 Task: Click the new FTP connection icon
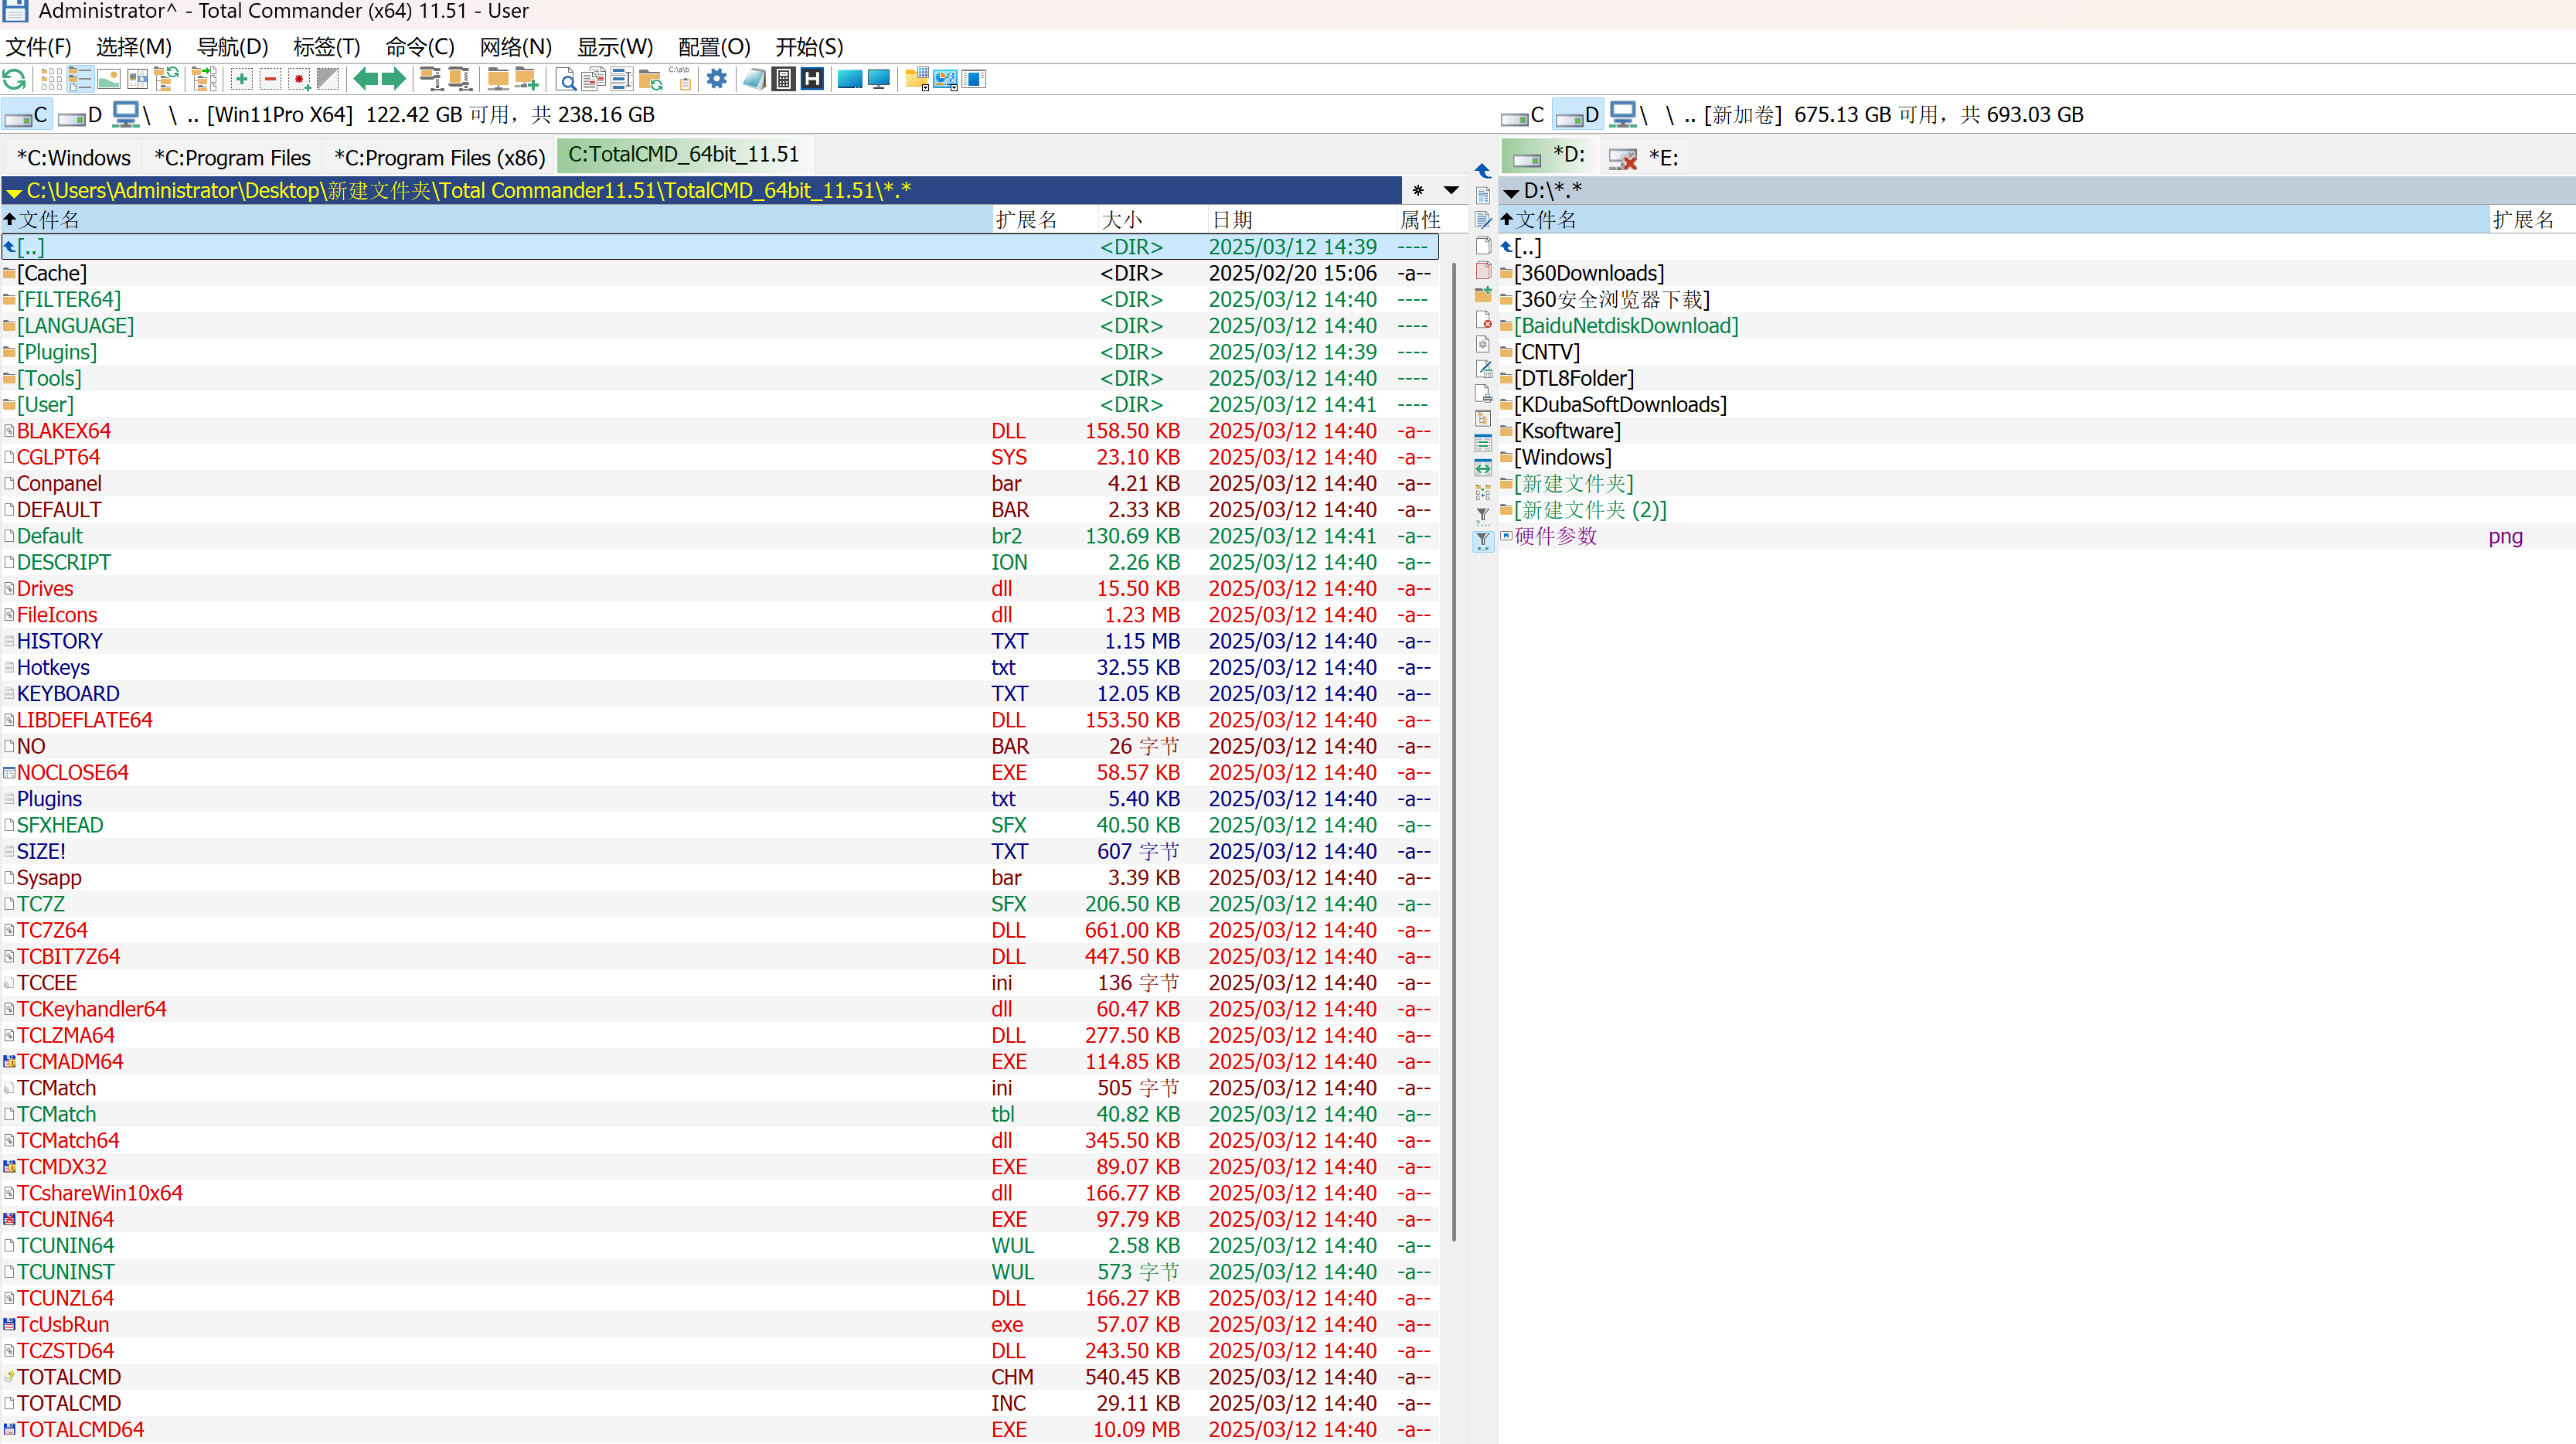pyautogui.click(x=527, y=79)
